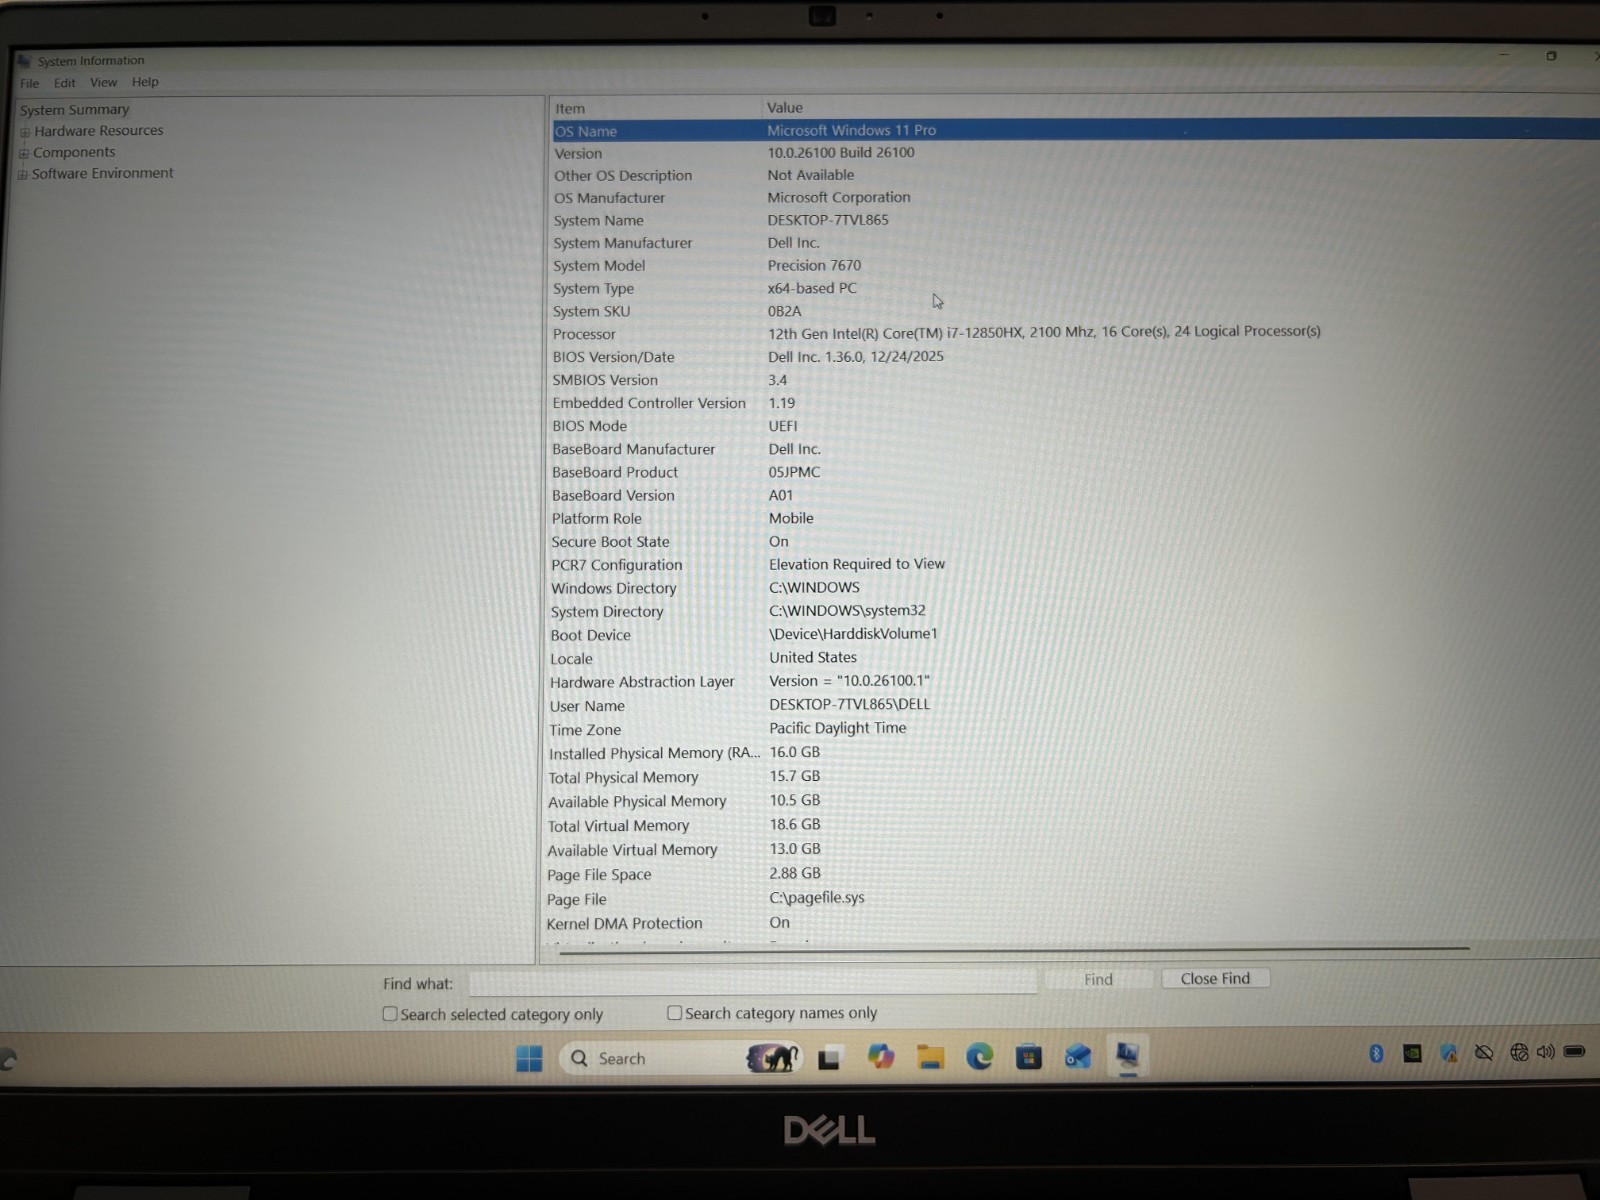Screen dimensions: 1600x1200
Task: Launch Microsoft Copilot from the taskbar
Action: pyautogui.click(x=881, y=1056)
